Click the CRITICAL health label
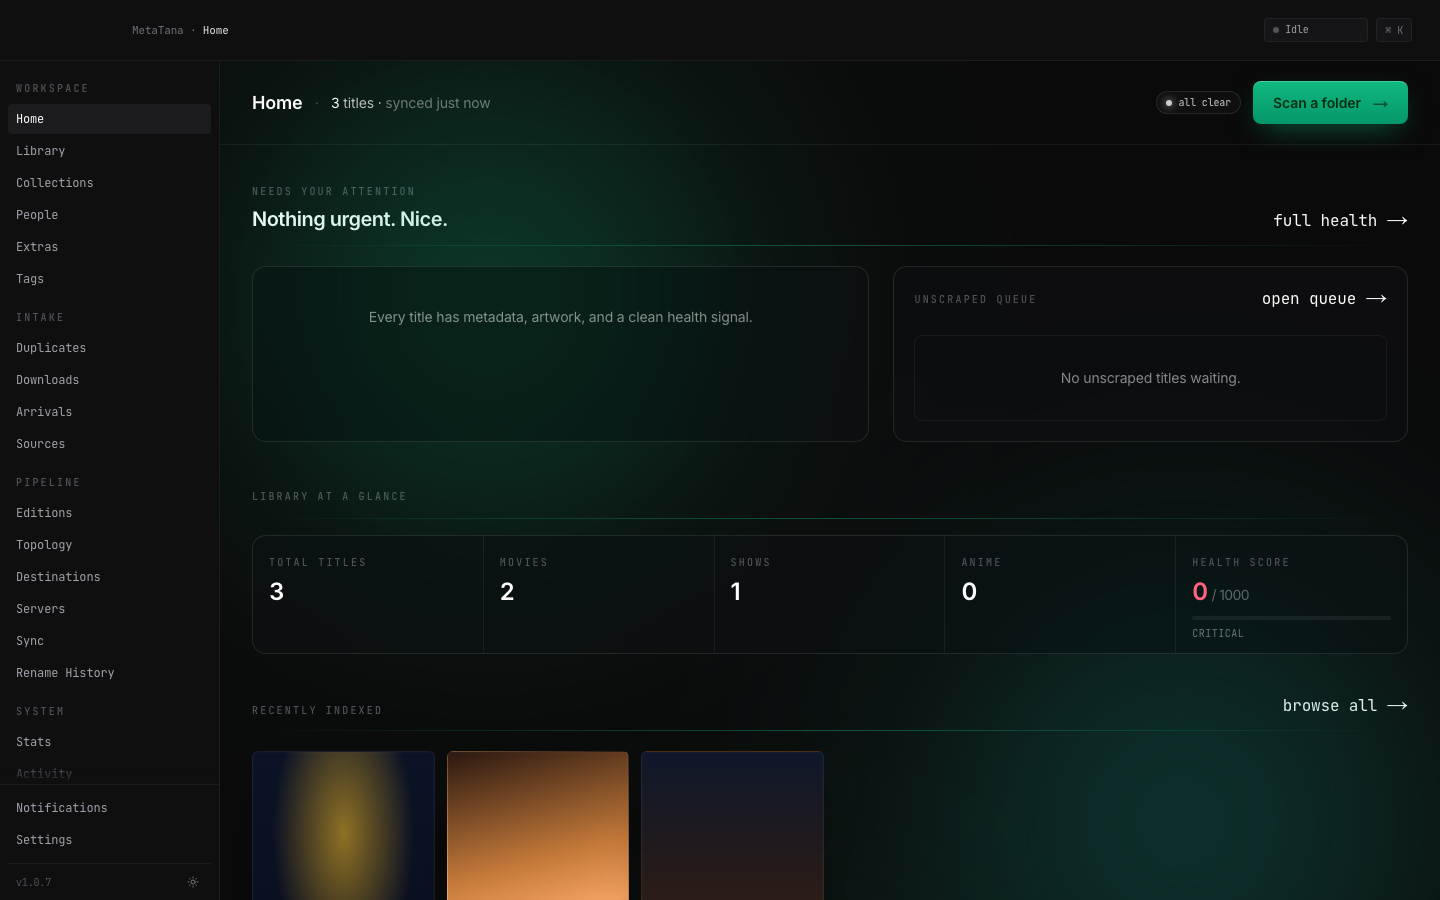This screenshot has height=900, width=1440. coord(1218,633)
